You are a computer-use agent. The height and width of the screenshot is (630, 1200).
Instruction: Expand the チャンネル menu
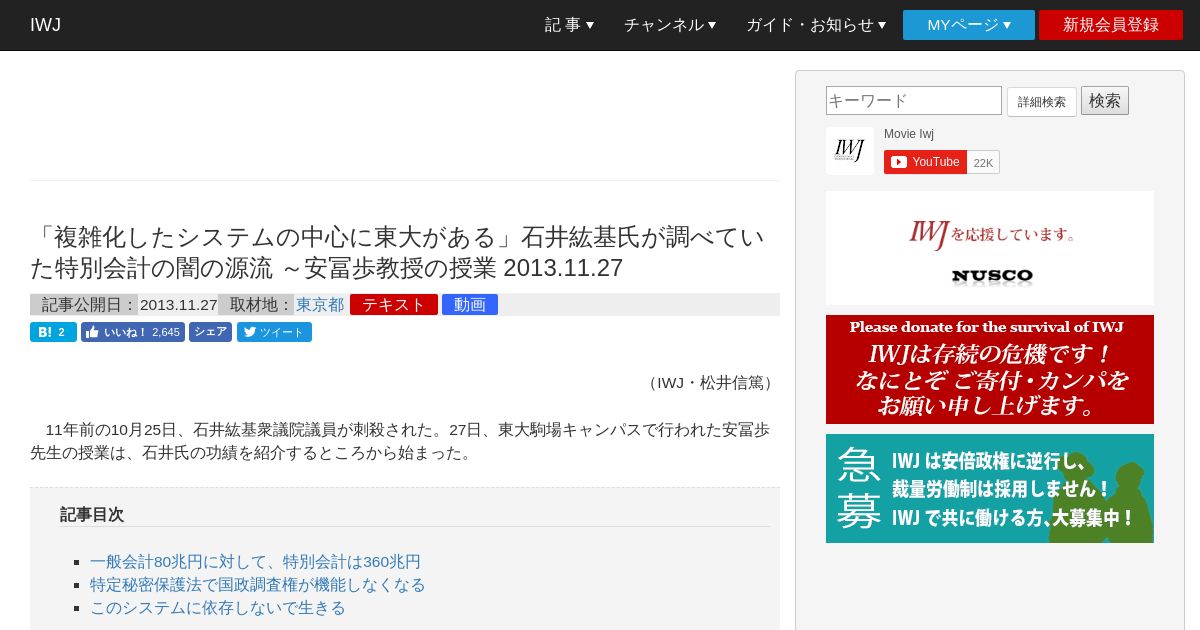point(670,25)
